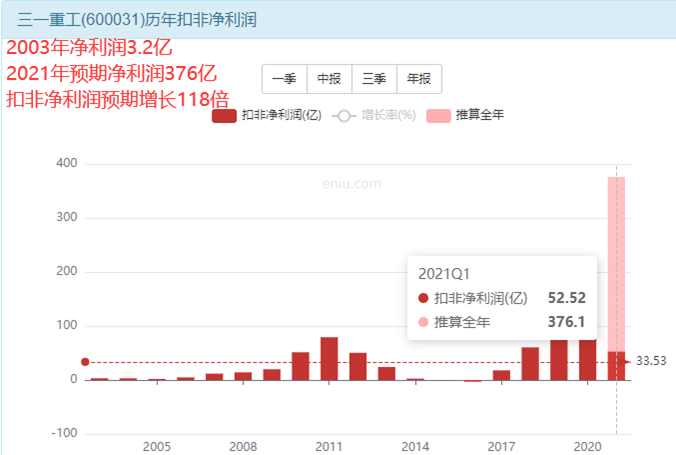Viewport: 676px width, 455px height.
Task: Click the 400 y-axis label
Action: tap(67, 163)
